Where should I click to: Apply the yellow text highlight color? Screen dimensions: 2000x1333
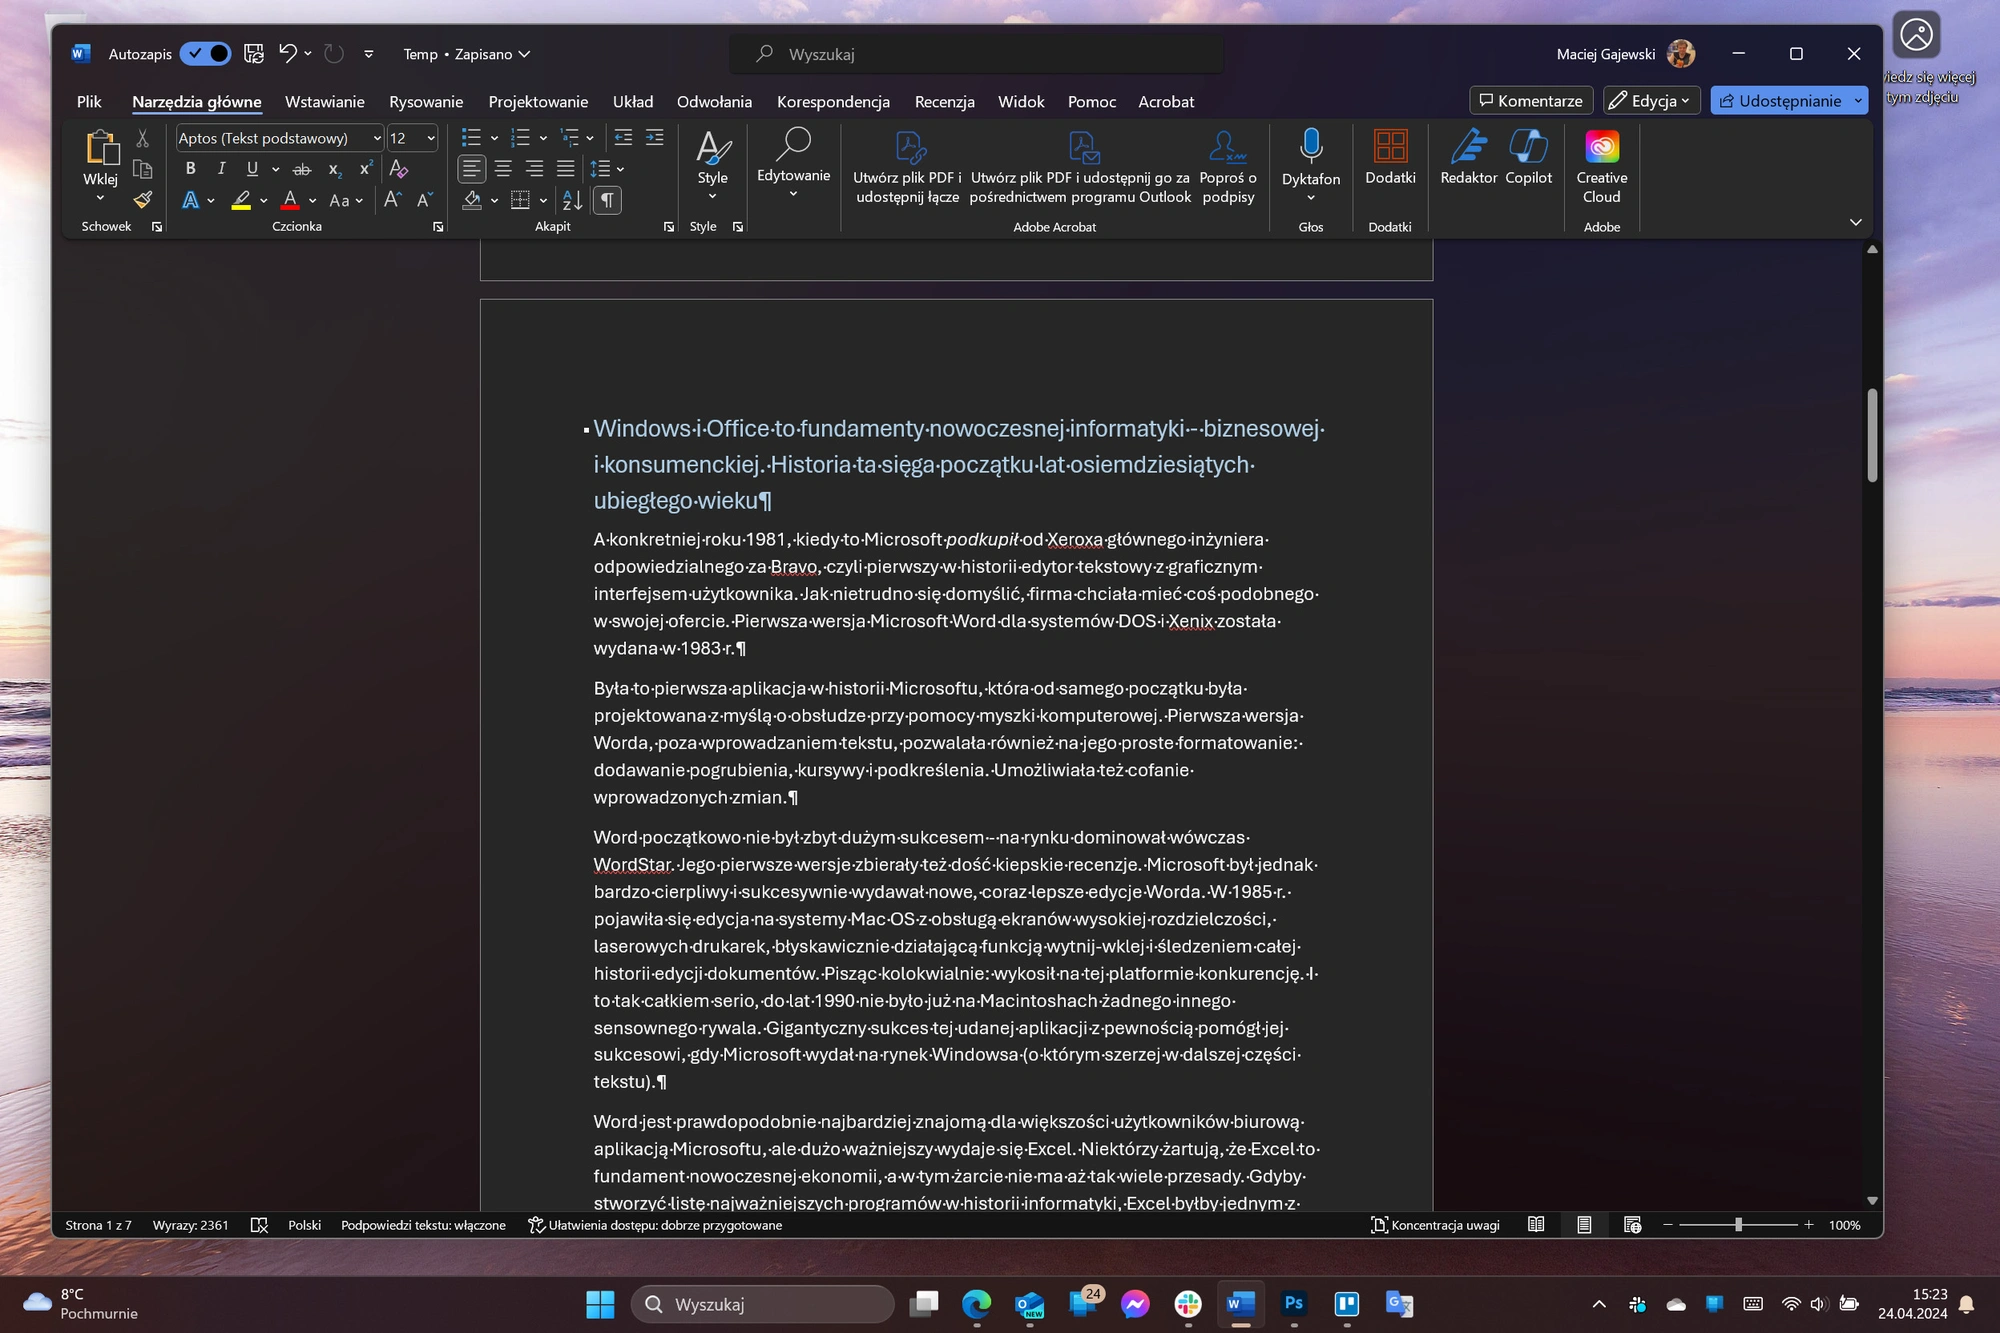241,200
